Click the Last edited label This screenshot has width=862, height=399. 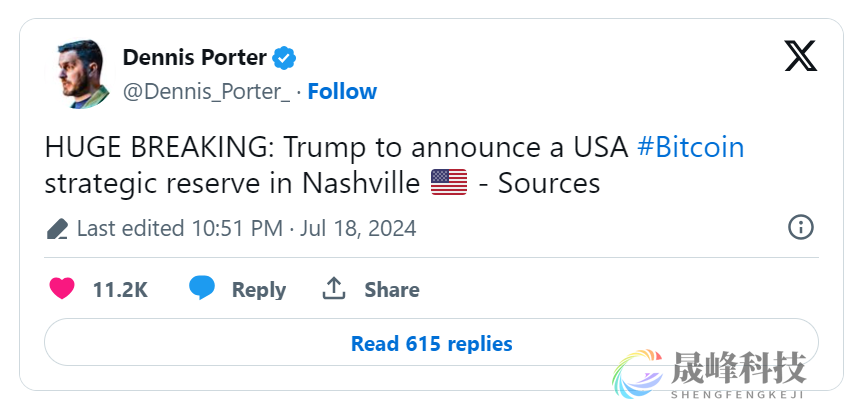tap(131, 228)
